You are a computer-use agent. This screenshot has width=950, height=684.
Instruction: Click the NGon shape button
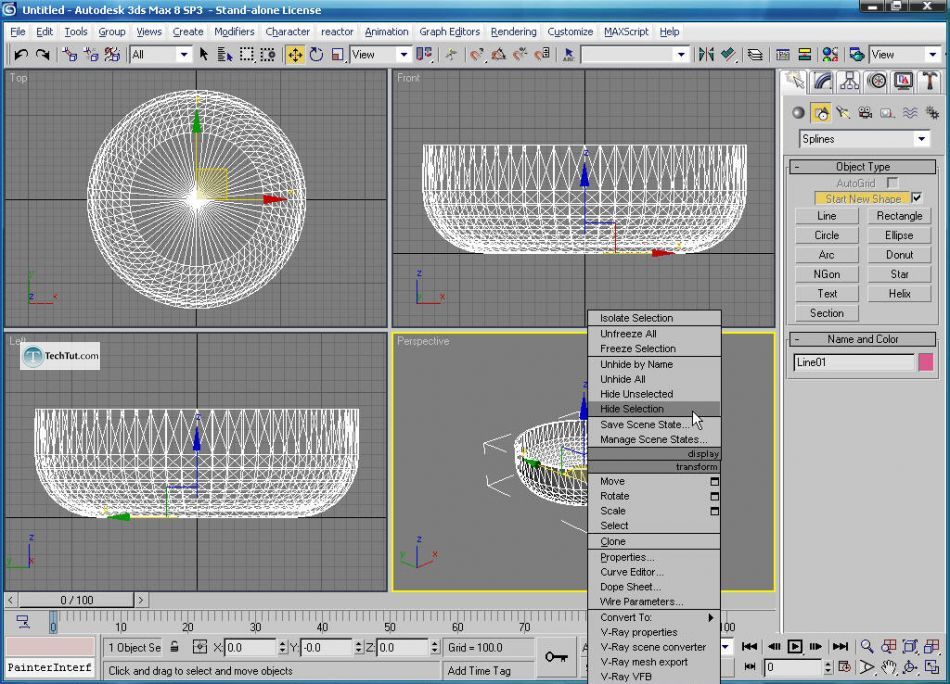[826, 274]
